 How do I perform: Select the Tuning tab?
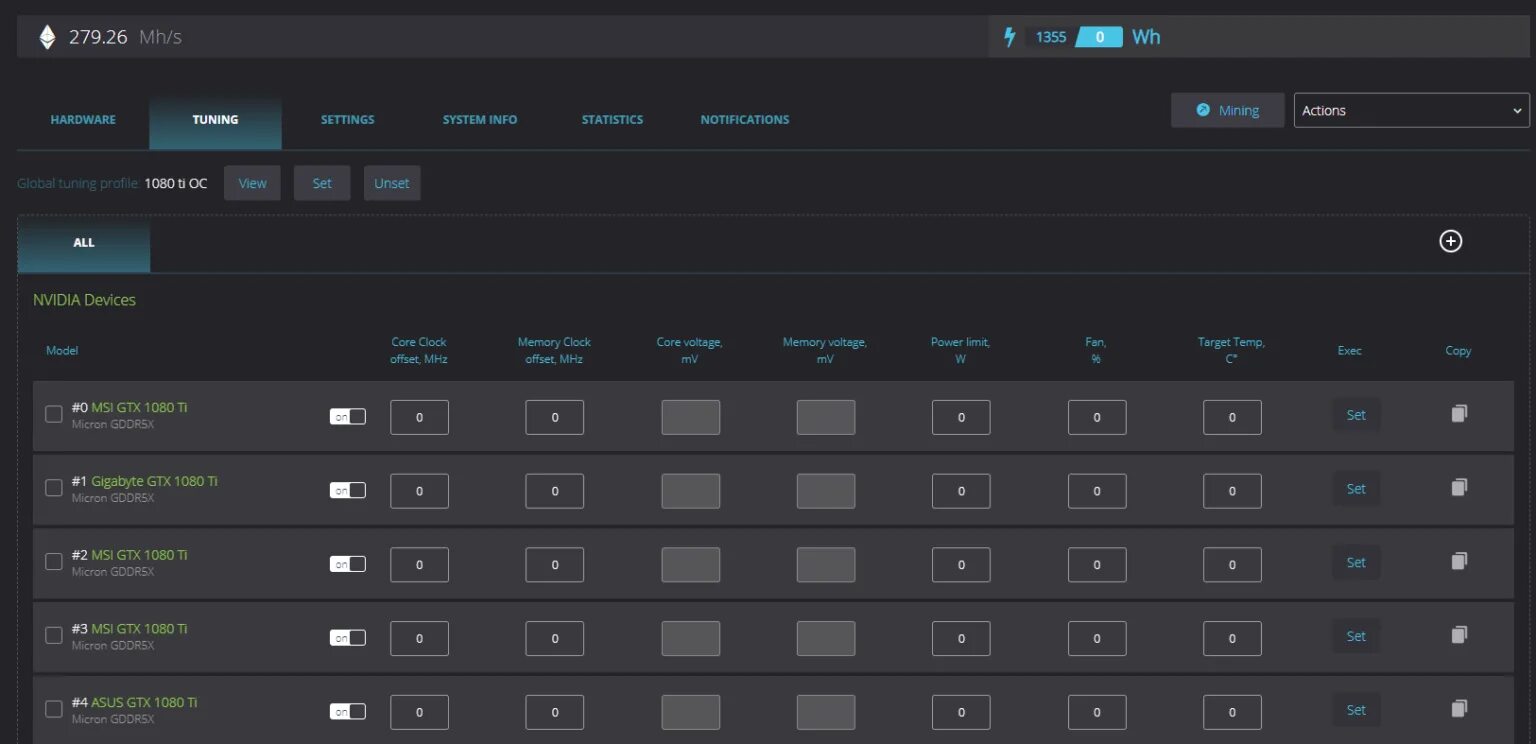point(215,120)
